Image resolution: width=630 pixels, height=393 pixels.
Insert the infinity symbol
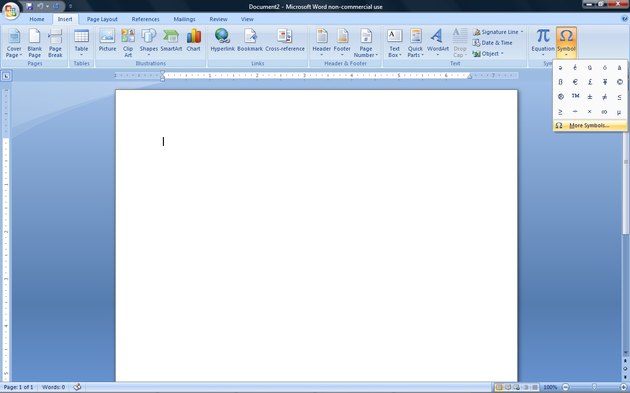click(x=605, y=112)
